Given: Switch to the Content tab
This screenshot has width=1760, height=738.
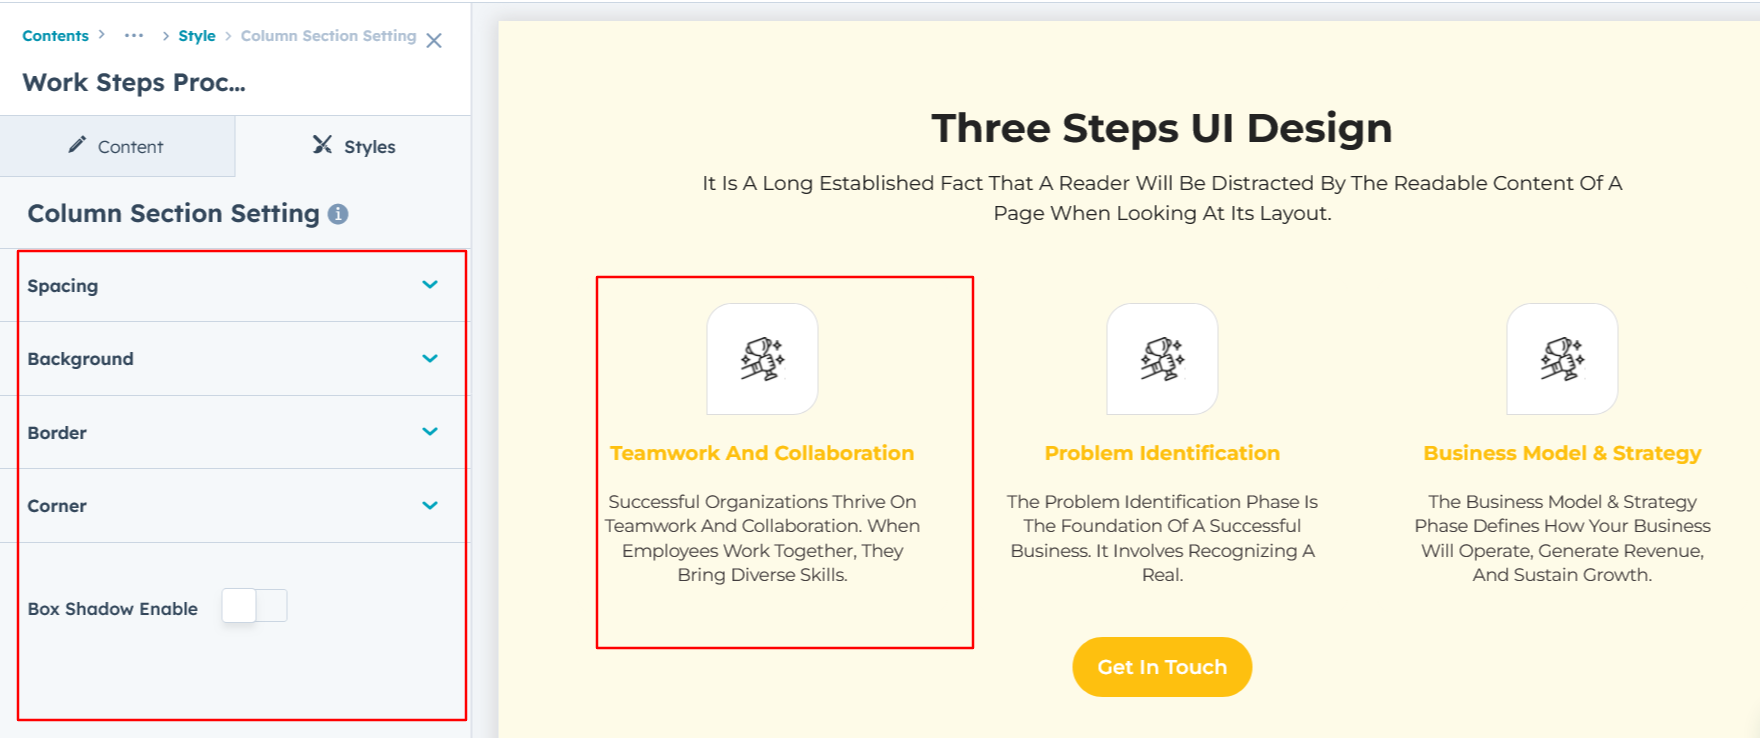Looking at the screenshot, I should point(118,147).
